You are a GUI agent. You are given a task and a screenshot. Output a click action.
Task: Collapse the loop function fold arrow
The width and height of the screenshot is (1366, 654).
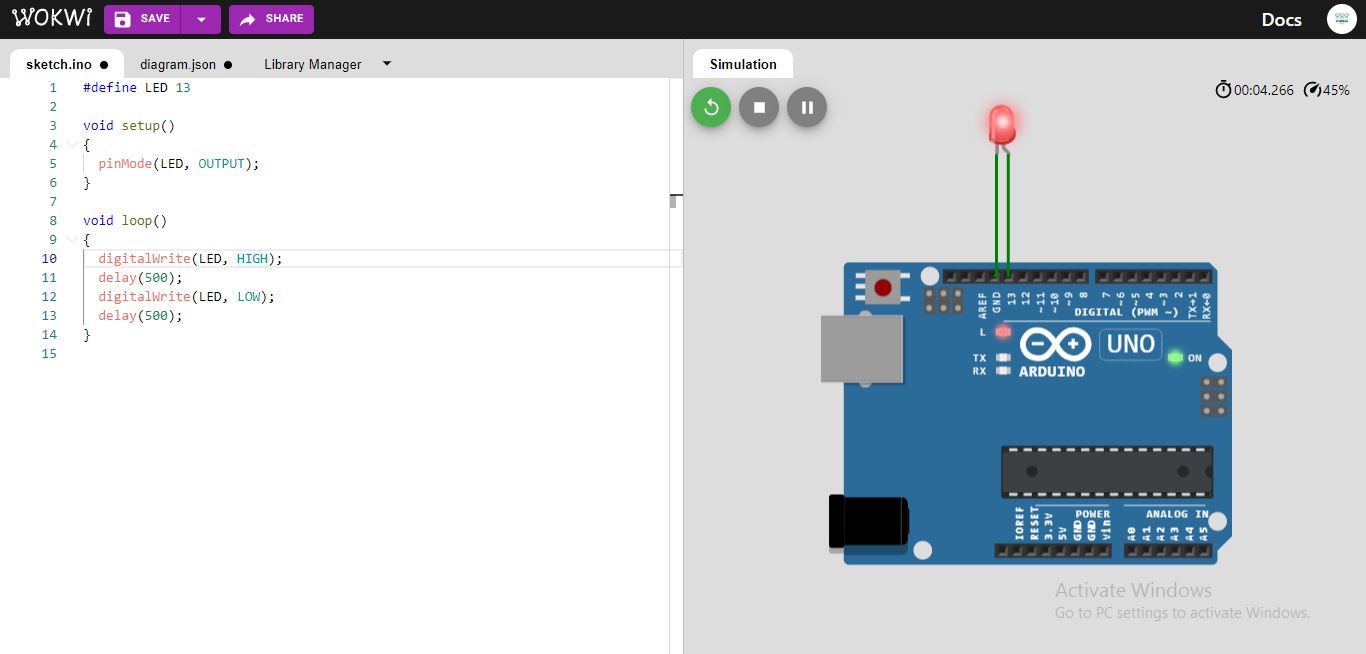(x=72, y=240)
